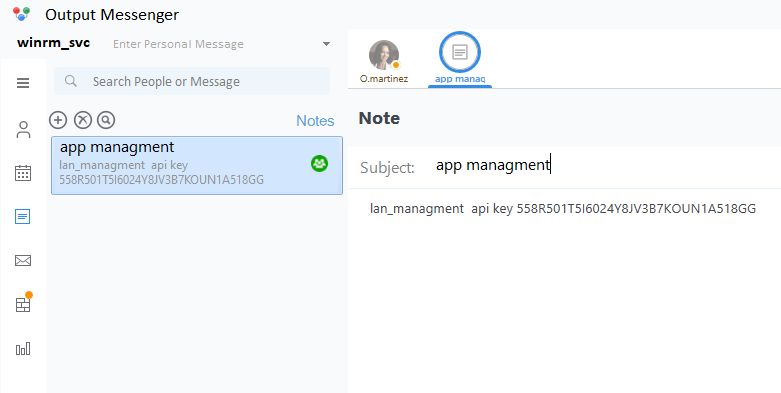Select the app managment note list item
Viewport: 781px width, 393px height.
tap(197, 165)
